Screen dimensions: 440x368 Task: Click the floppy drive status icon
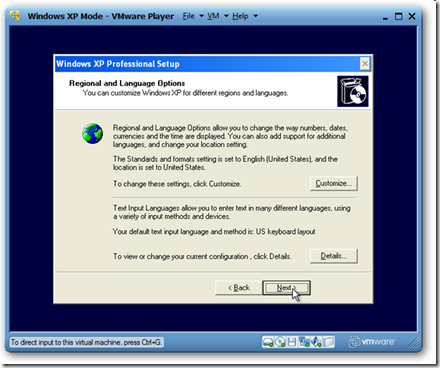[292, 342]
